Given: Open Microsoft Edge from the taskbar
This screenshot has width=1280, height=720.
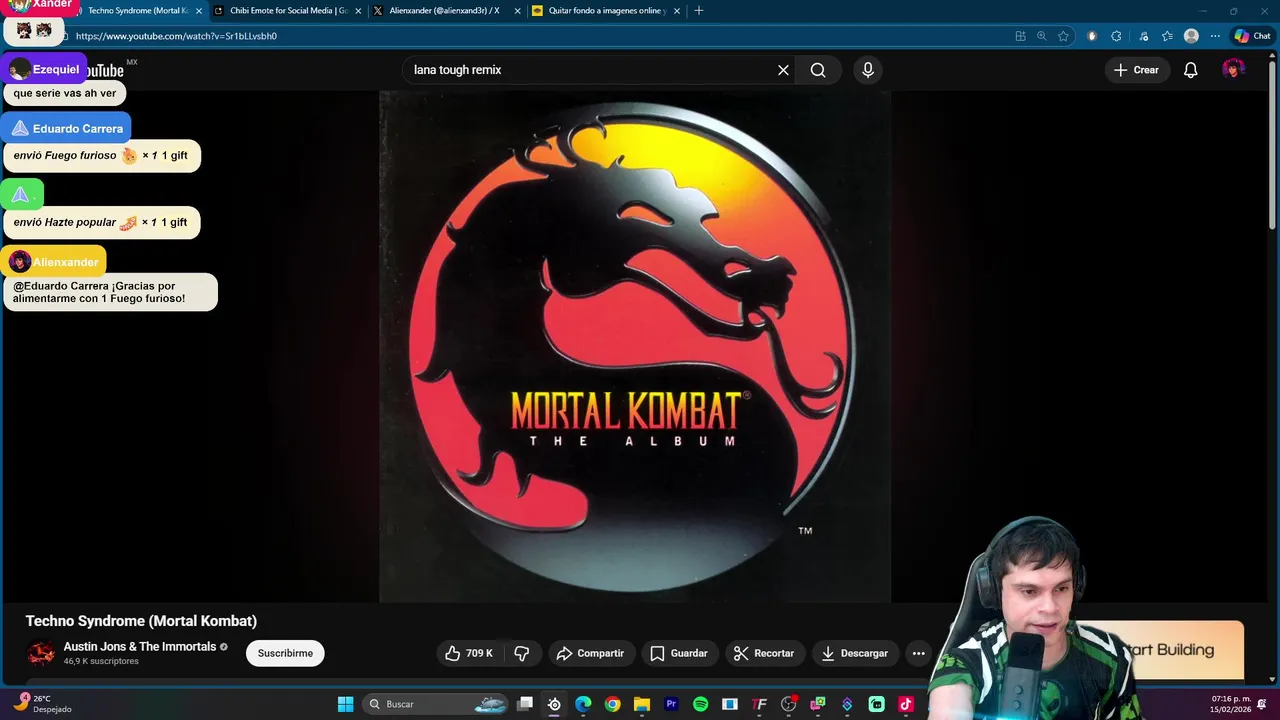Looking at the screenshot, I should 583,704.
